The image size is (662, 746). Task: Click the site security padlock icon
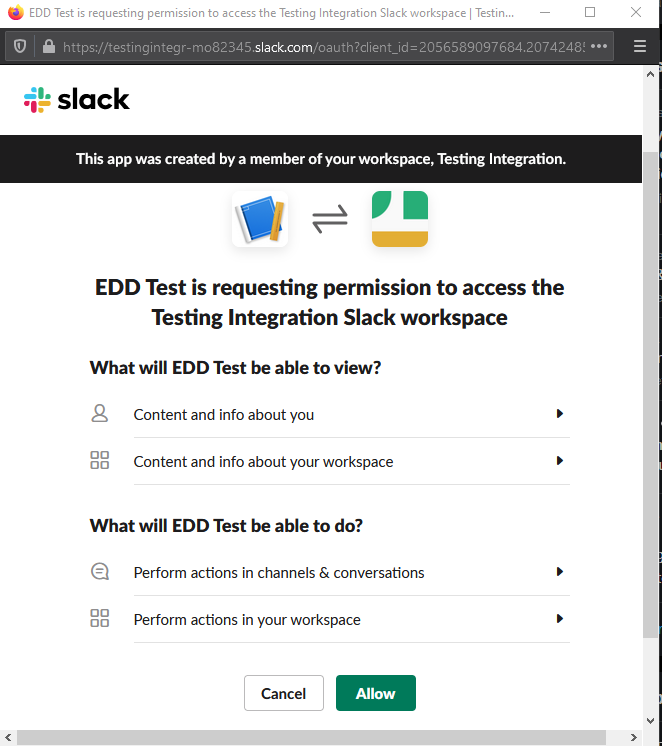click(x=46, y=47)
